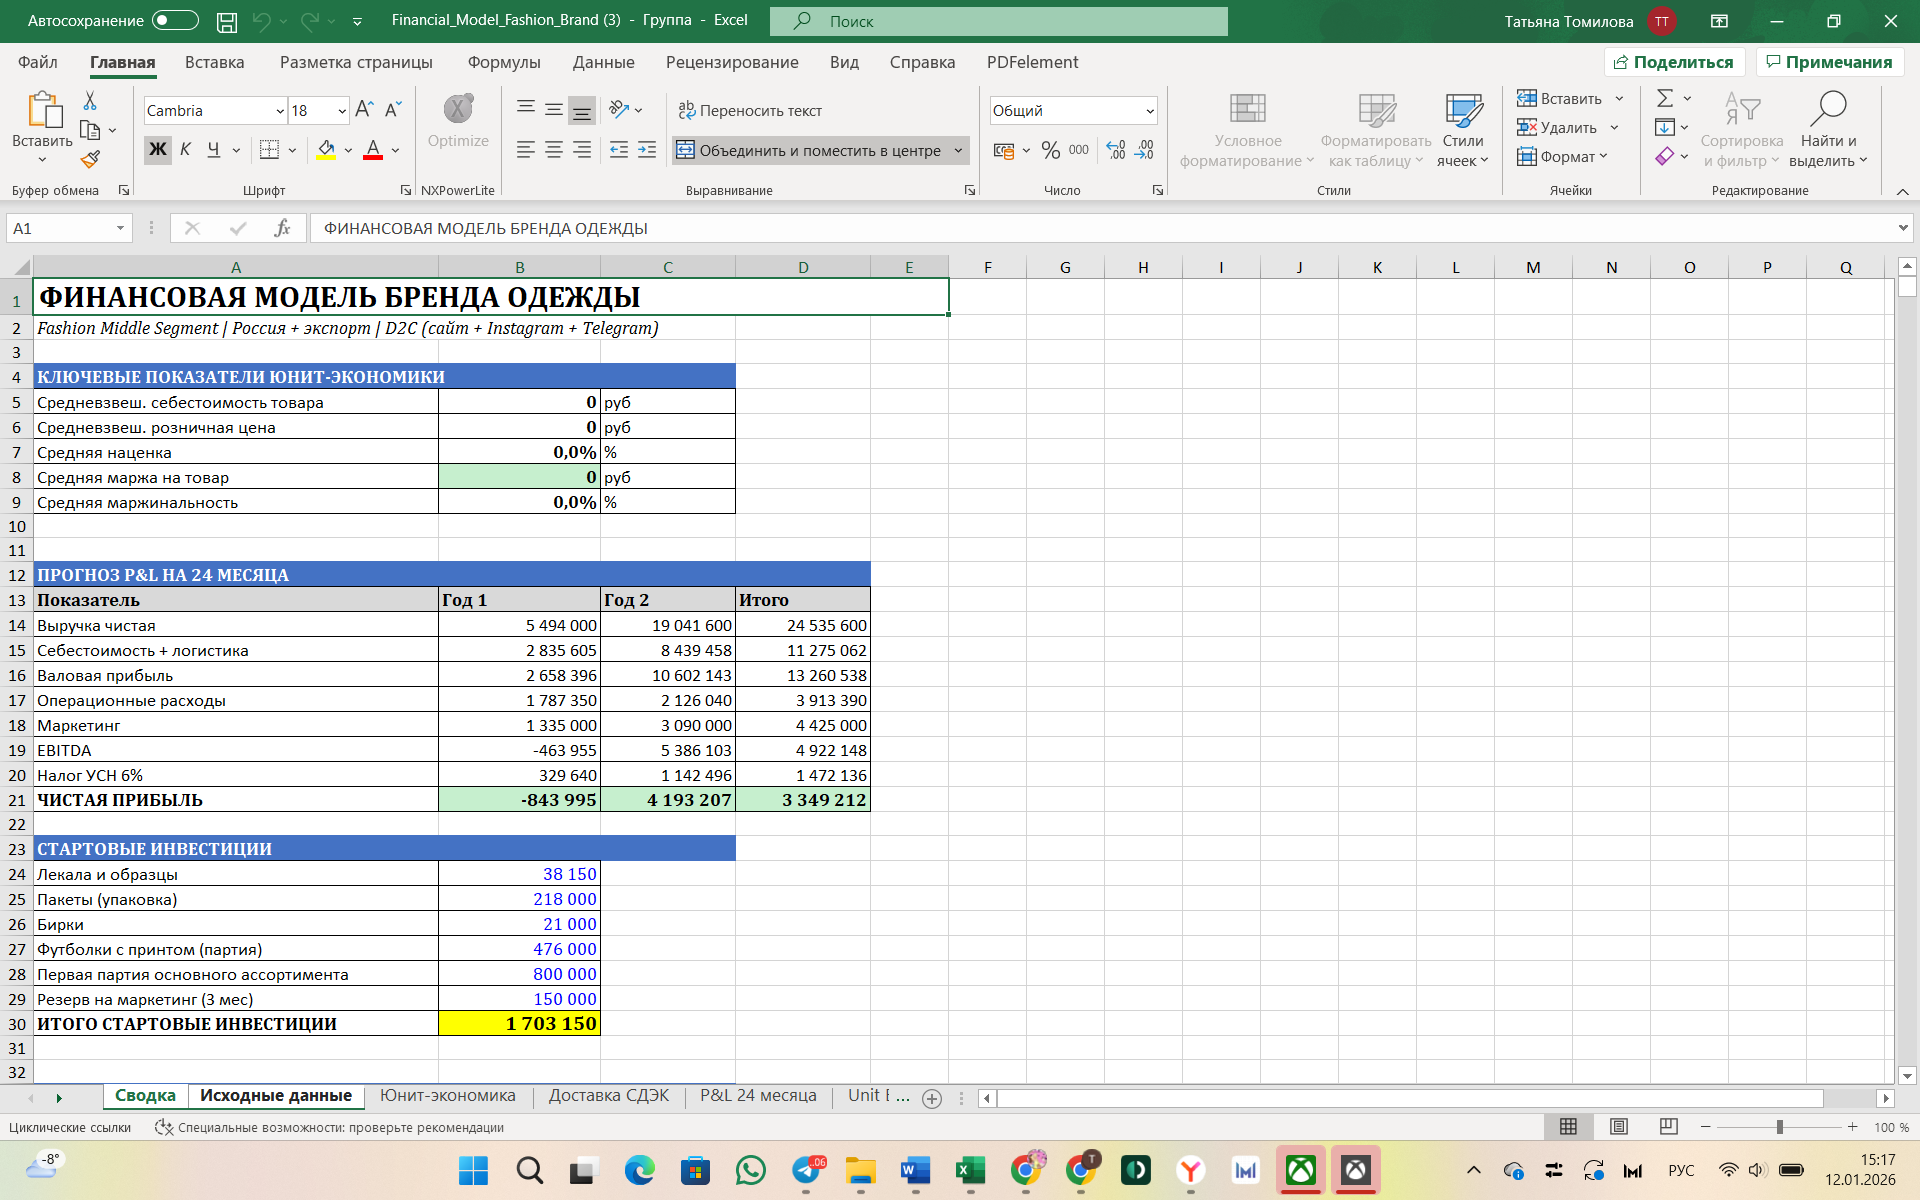Open the font name dropdown Cambria

(x=280, y=111)
